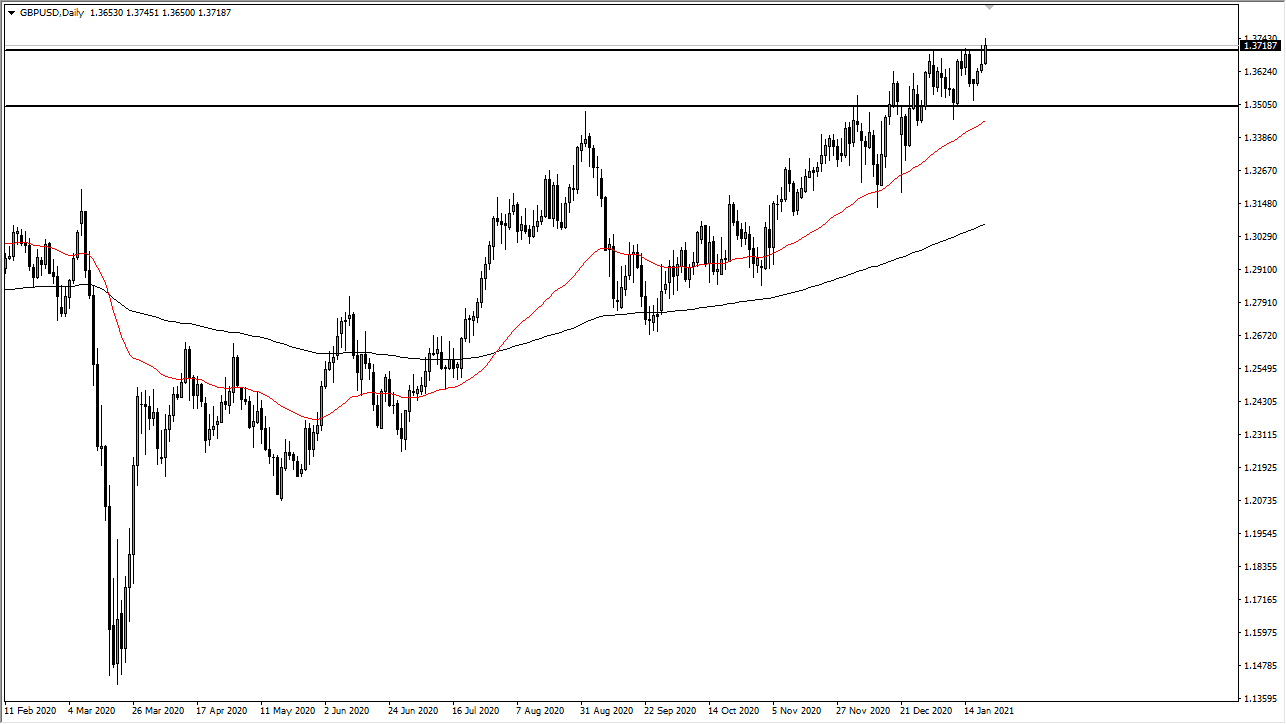Click the 1.29100 price scale label

(1260, 270)
